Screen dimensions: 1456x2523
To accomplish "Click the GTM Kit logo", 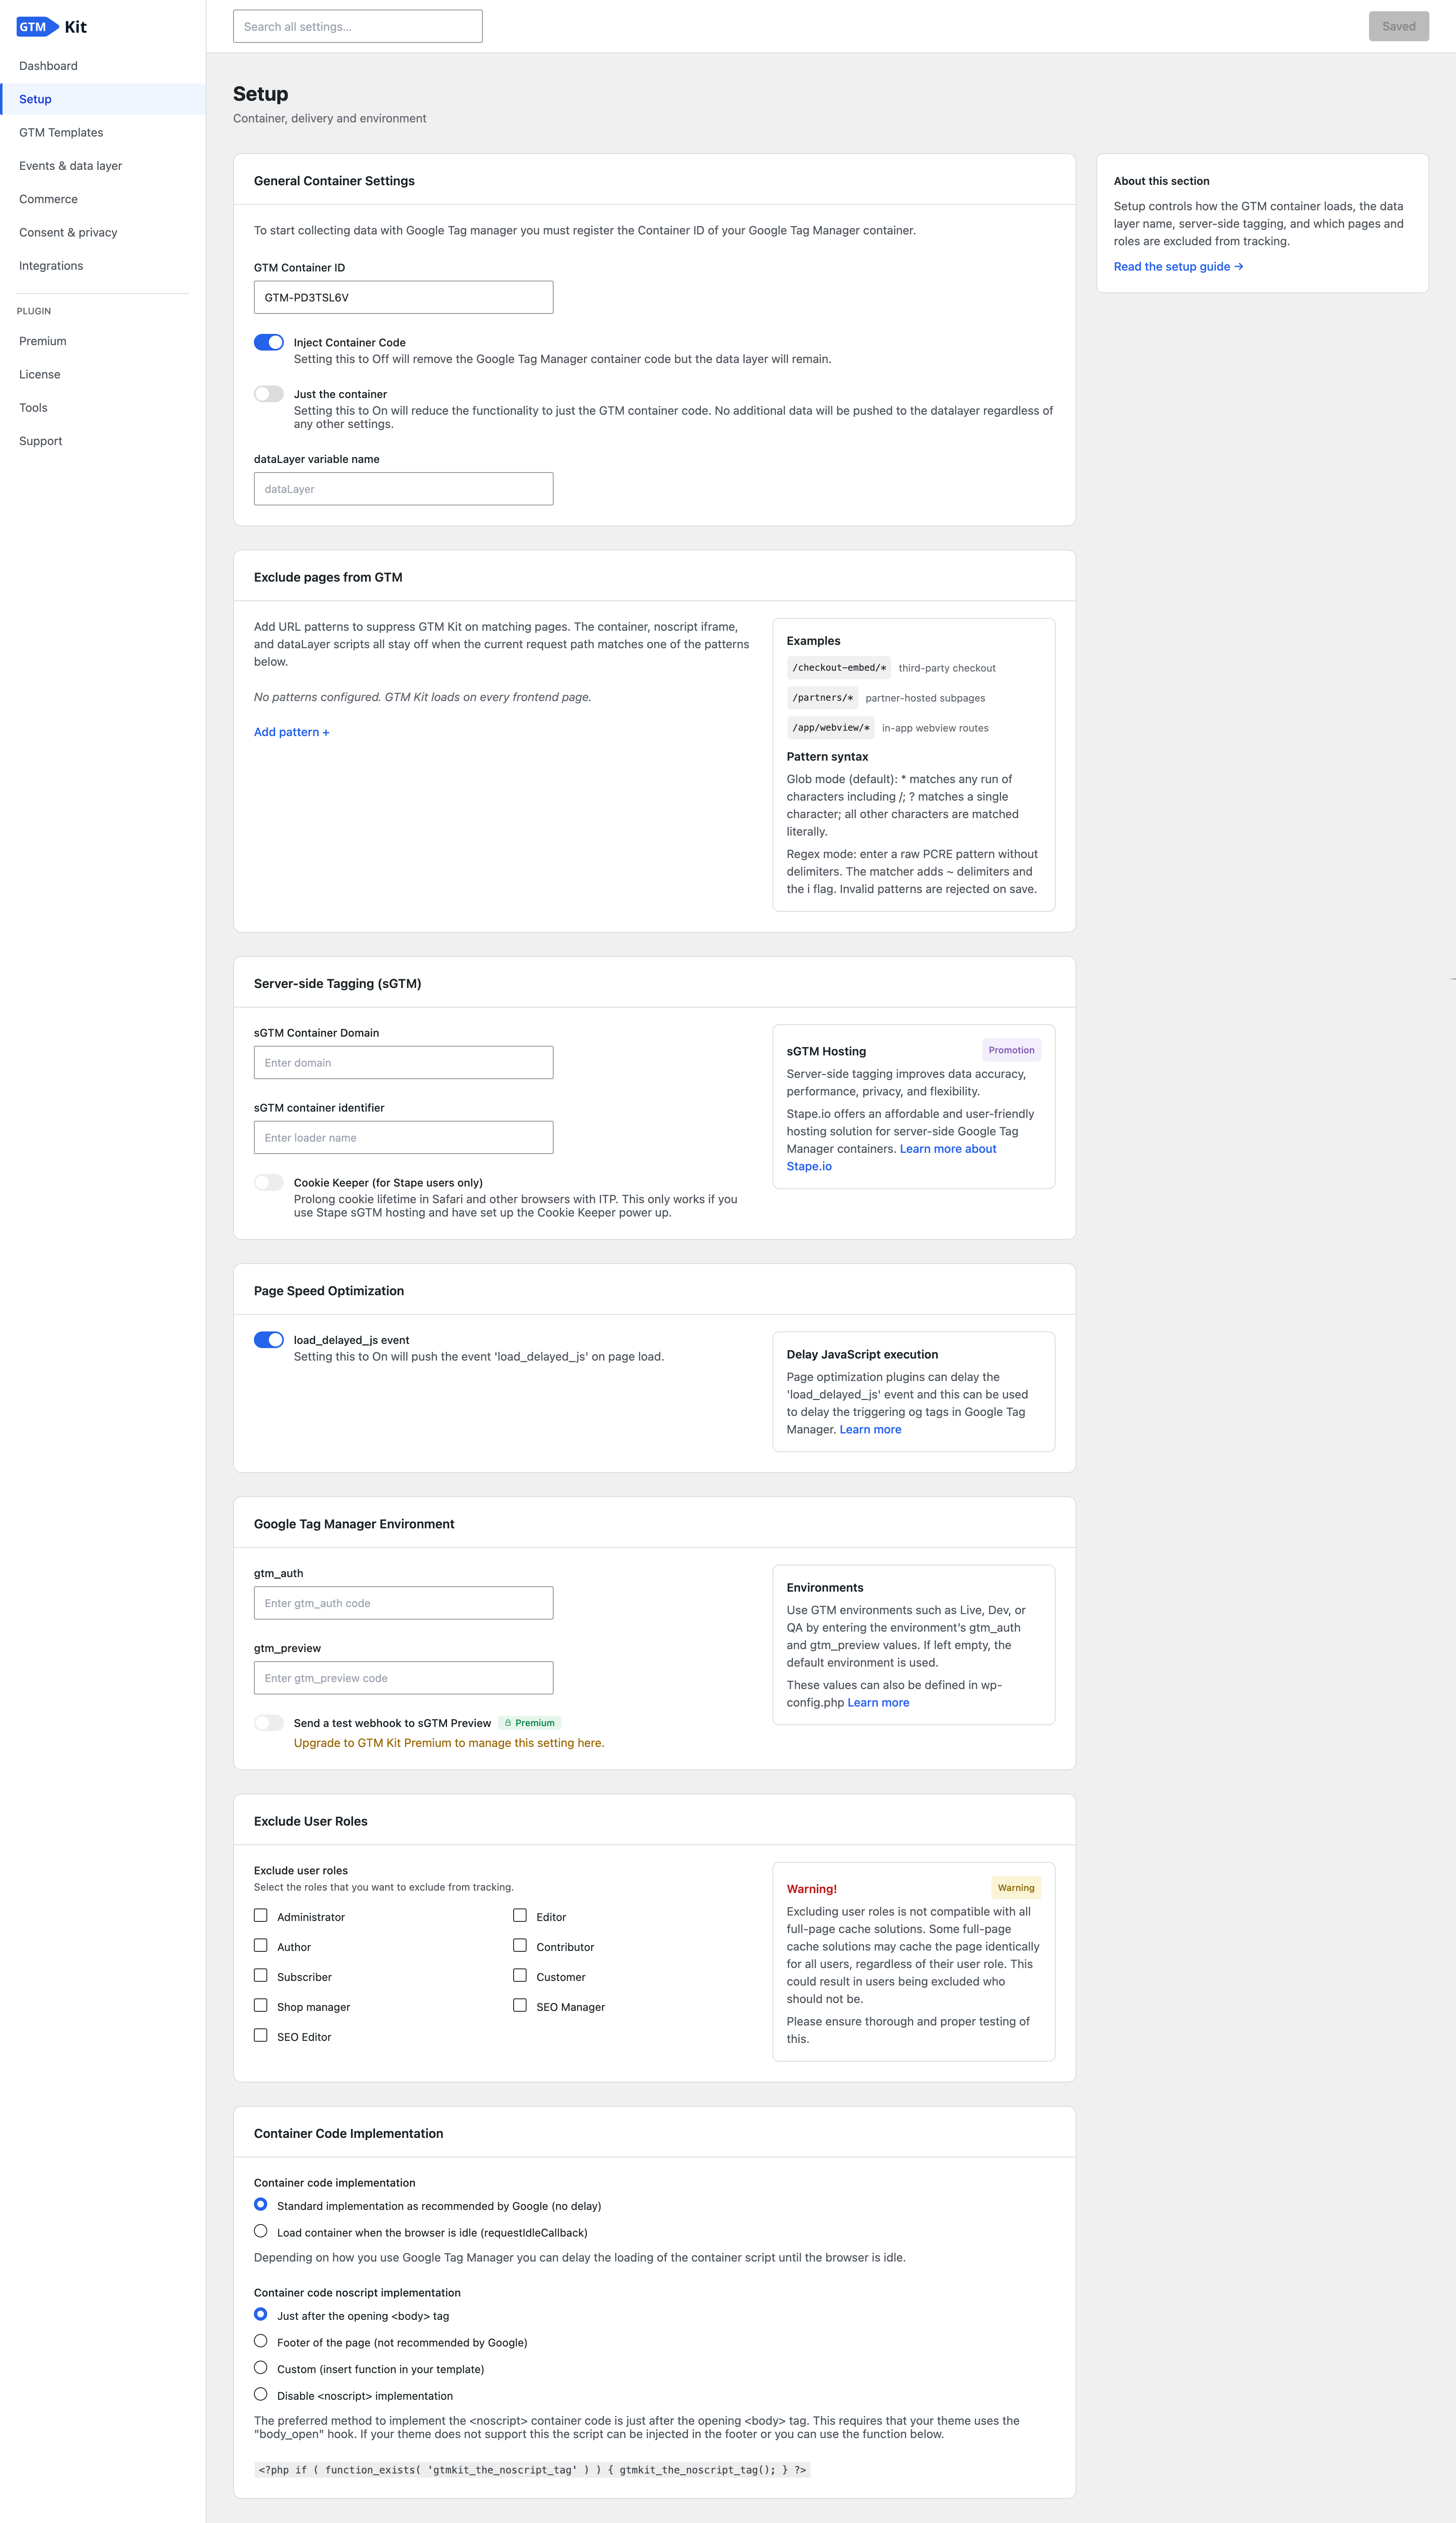I will pos(52,27).
